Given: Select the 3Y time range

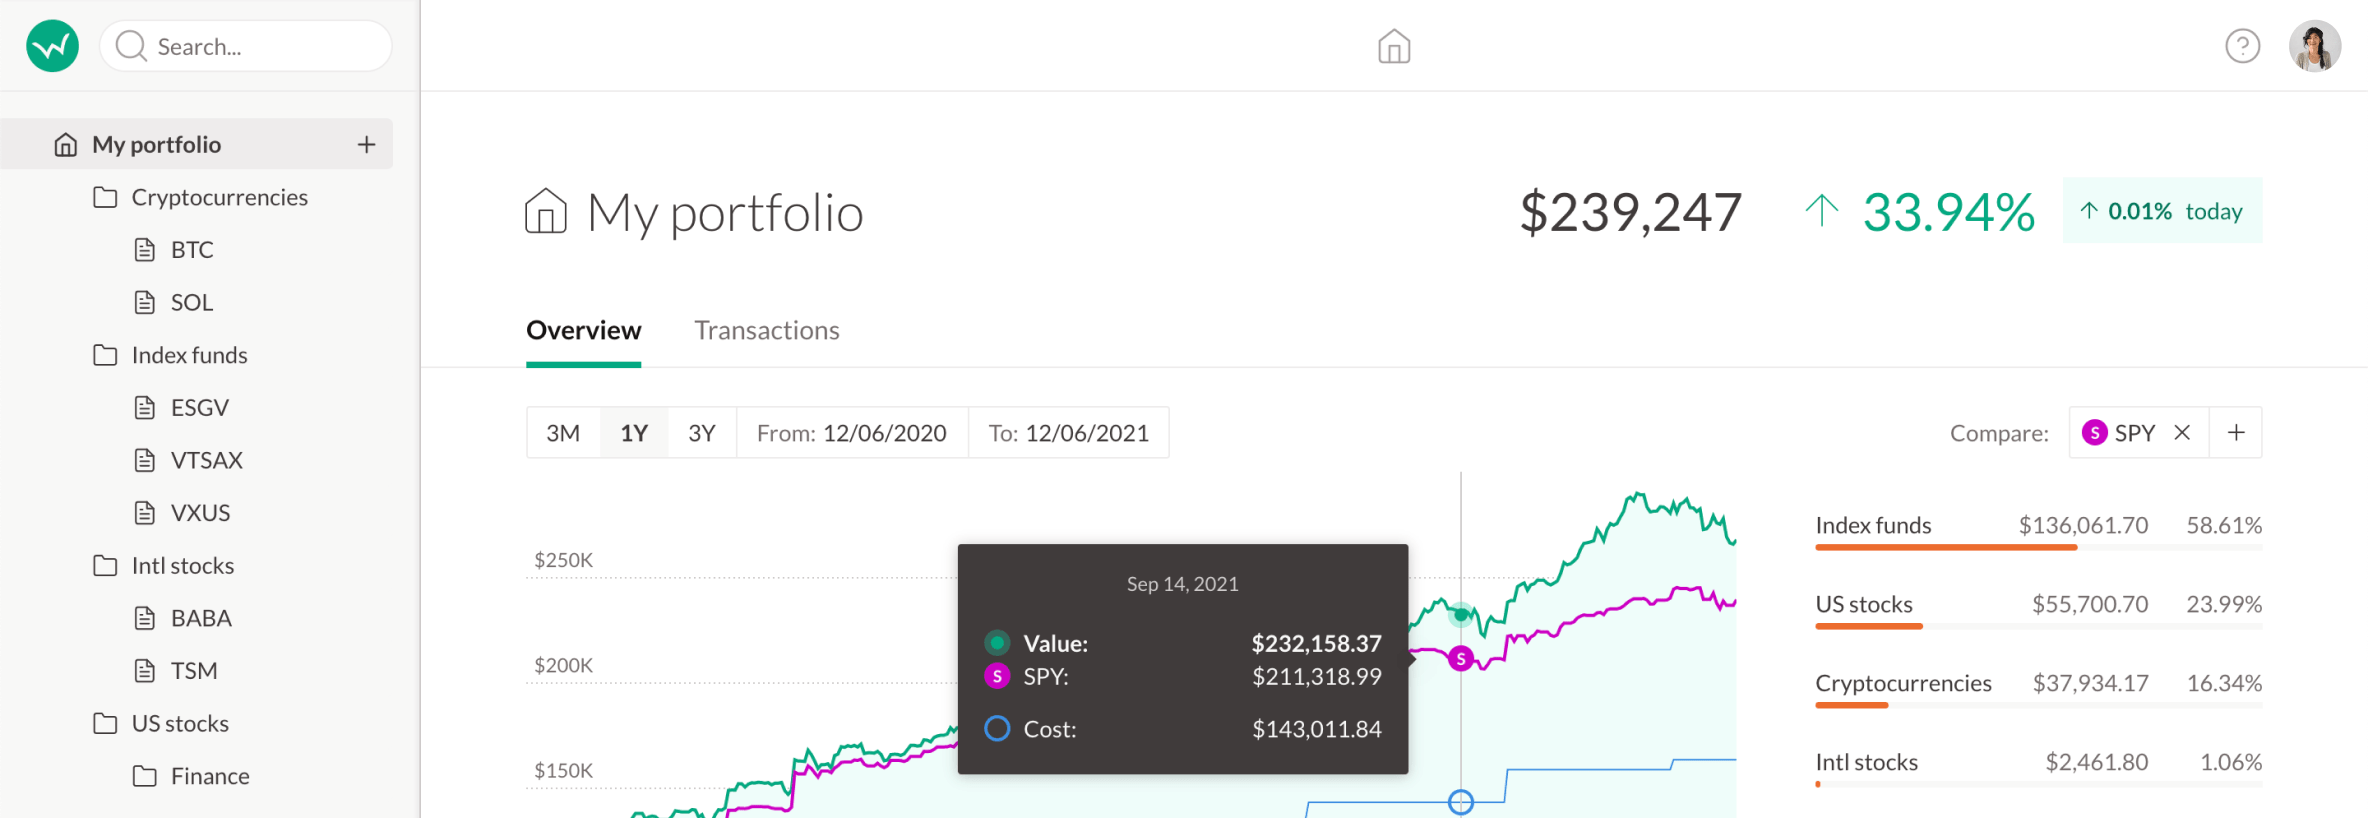Looking at the screenshot, I should coord(702,432).
